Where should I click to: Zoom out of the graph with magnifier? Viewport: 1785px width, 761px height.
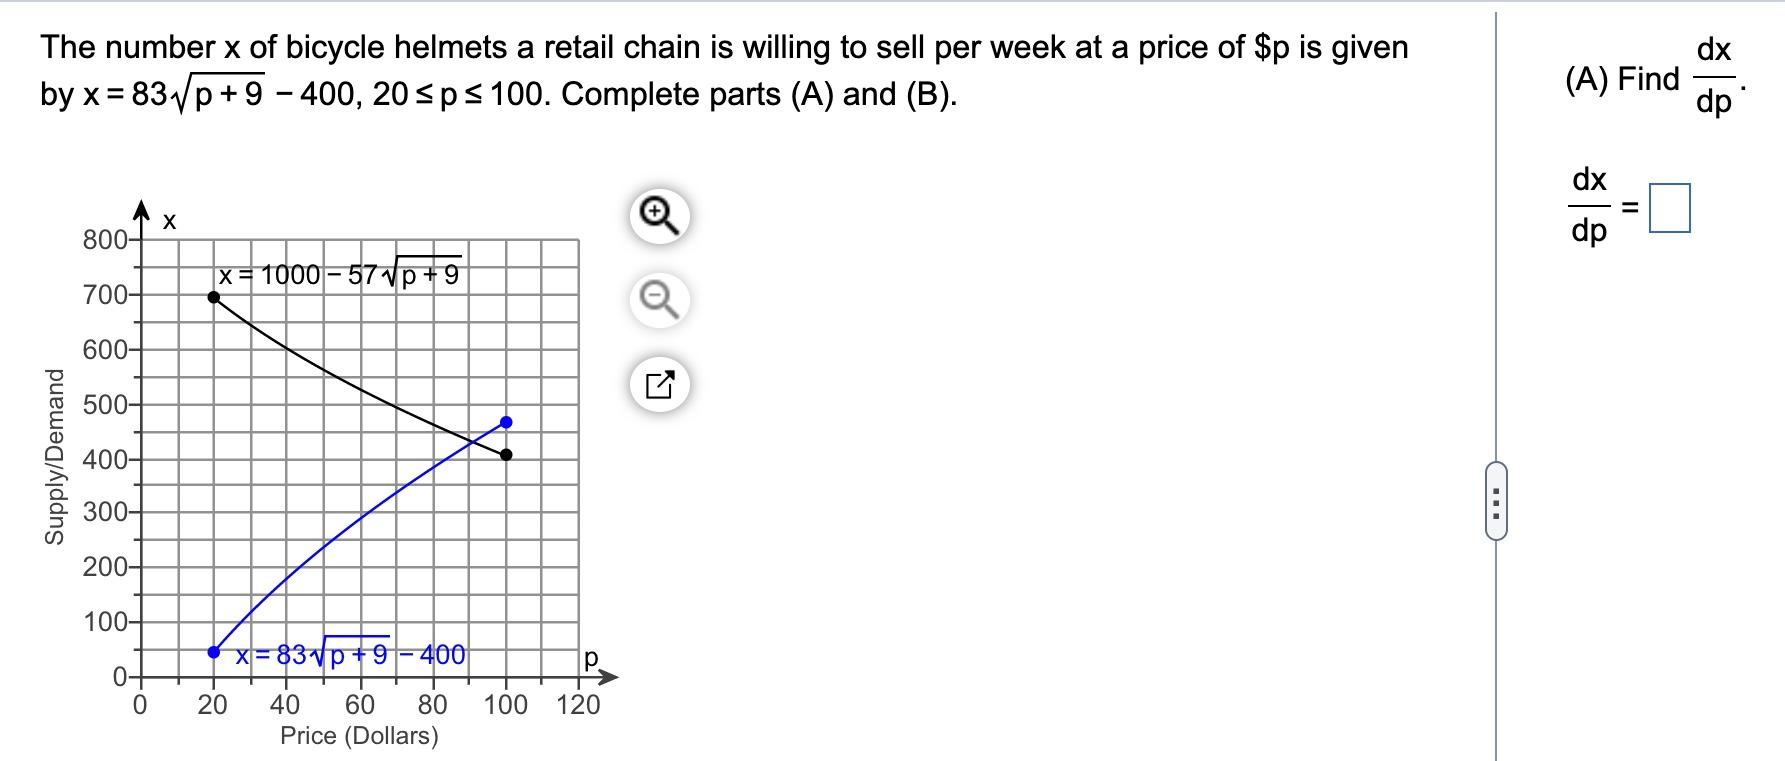pyautogui.click(x=660, y=300)
